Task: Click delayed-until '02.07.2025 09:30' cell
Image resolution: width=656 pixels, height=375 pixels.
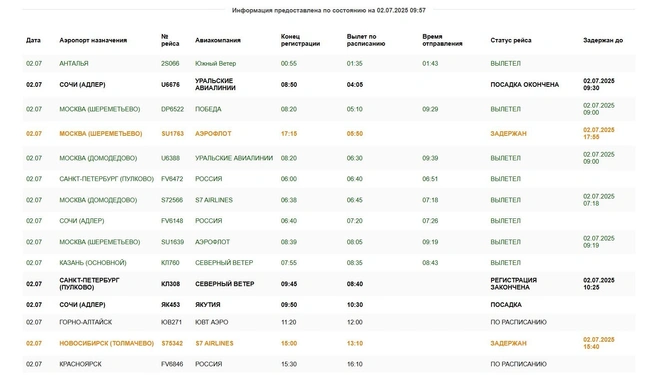Action: click(x=599, y=85)
